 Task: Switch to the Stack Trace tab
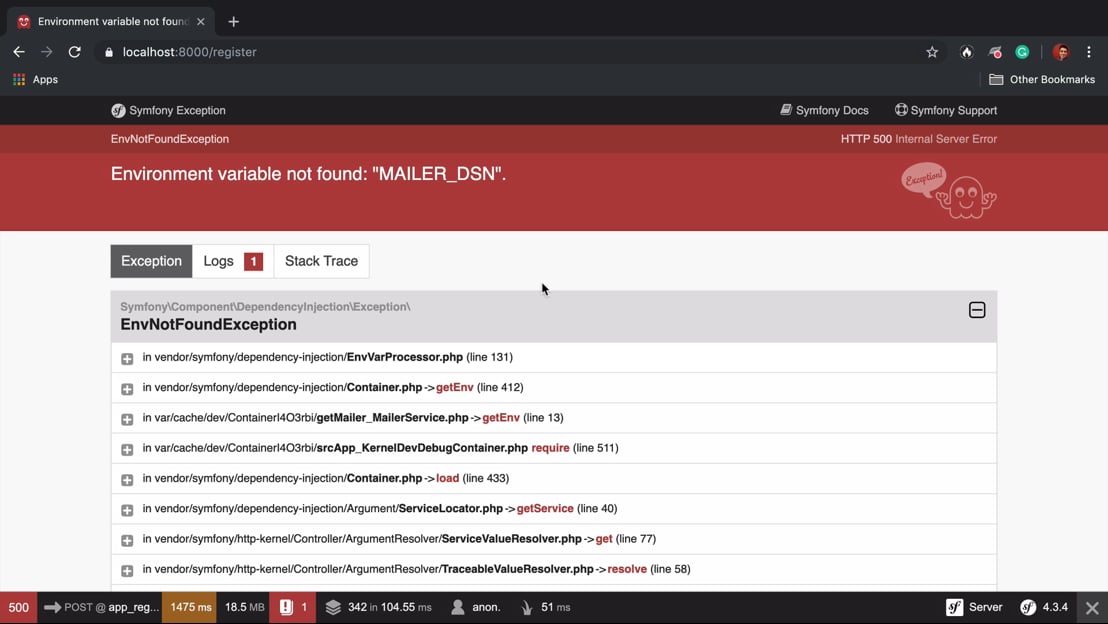(x=322, y=261)
